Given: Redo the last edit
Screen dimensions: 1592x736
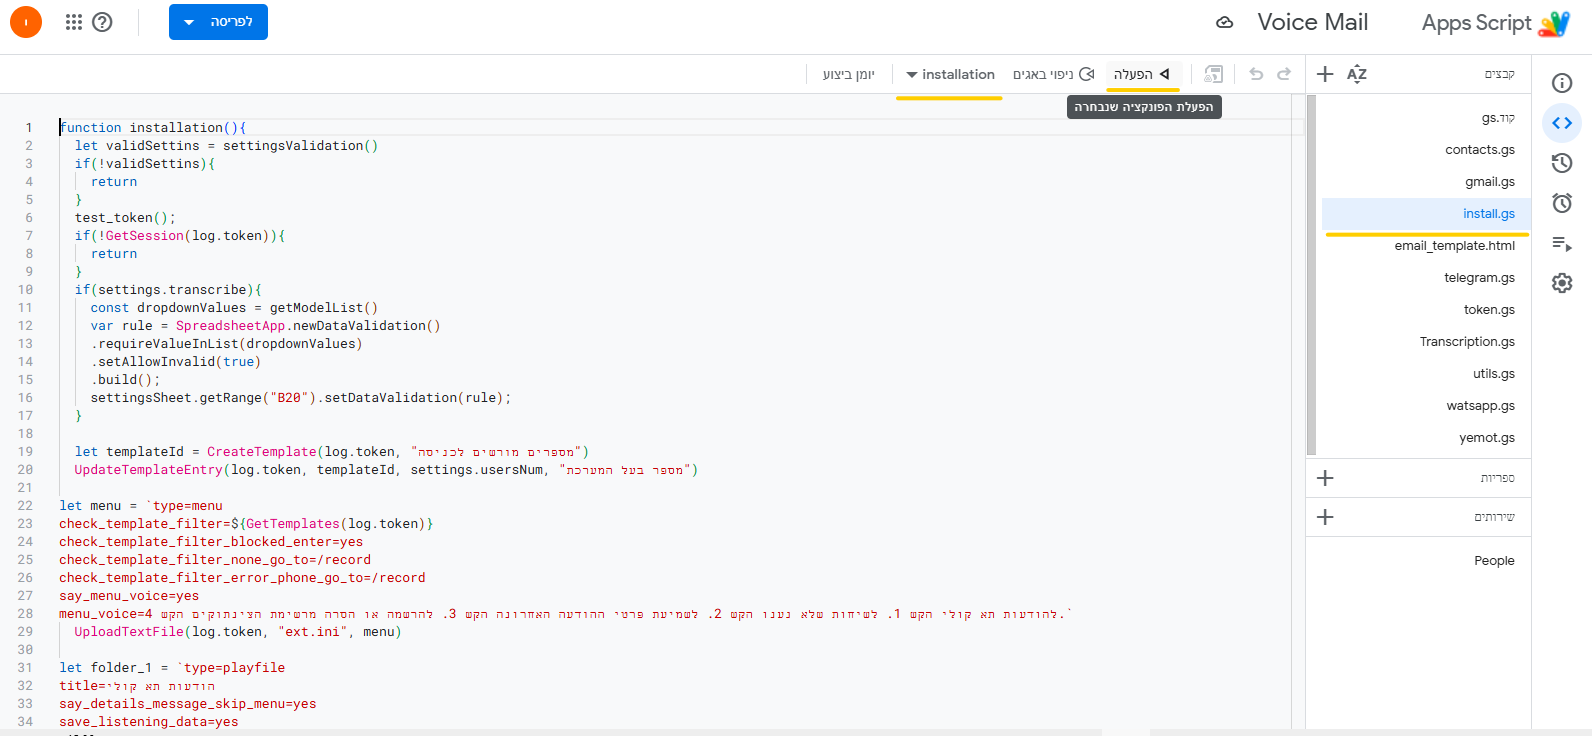Looking at the screenshot, I should point(1284,74).
